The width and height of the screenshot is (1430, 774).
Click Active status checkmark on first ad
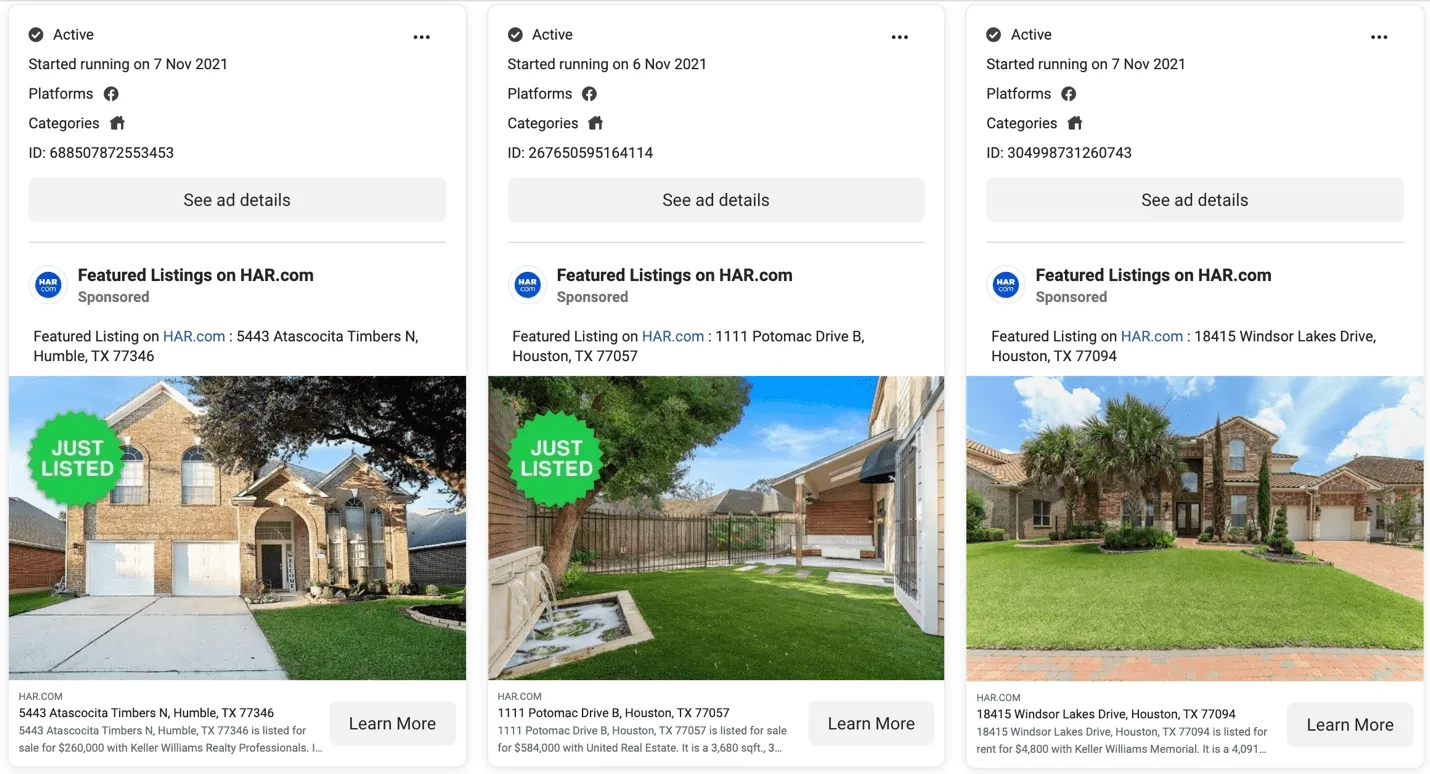pyautogui.click(x=36, y=35)
